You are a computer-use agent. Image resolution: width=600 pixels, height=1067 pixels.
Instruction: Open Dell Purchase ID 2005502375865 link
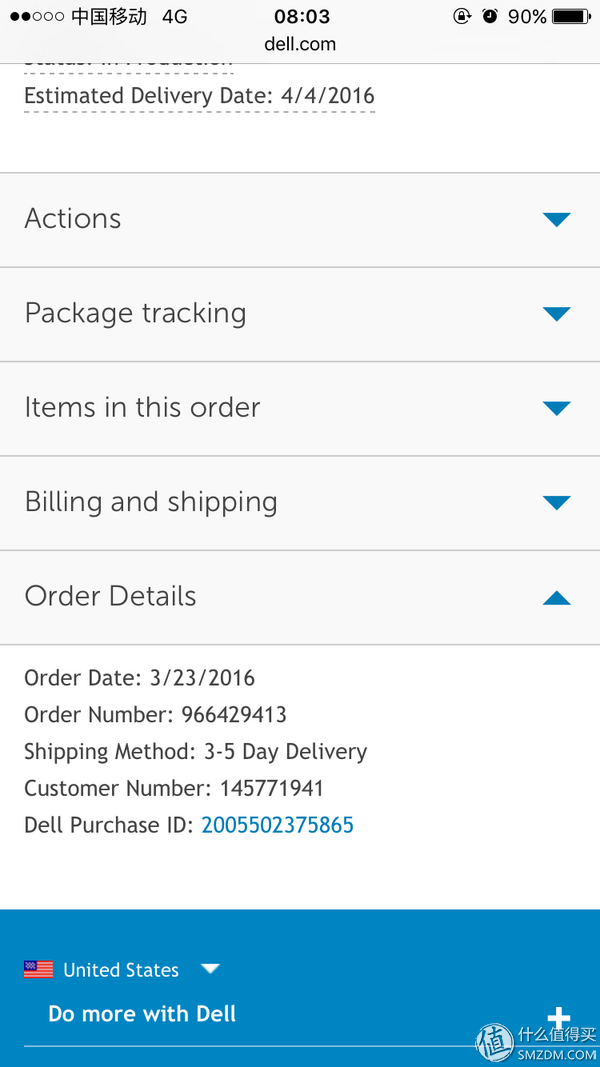pos(278,825)
